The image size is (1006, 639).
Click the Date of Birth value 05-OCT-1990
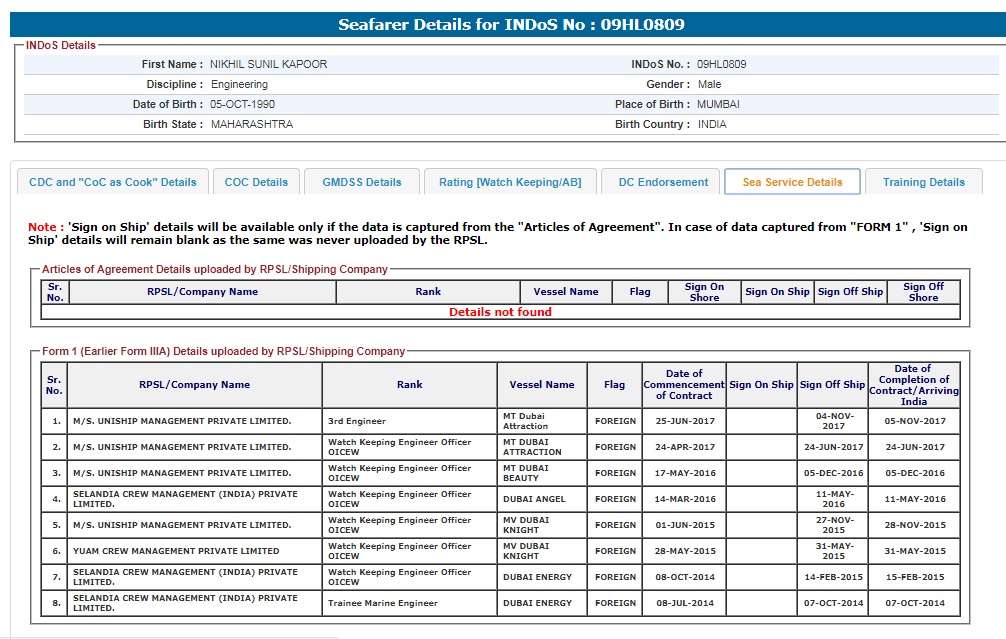tap(242, 104)
